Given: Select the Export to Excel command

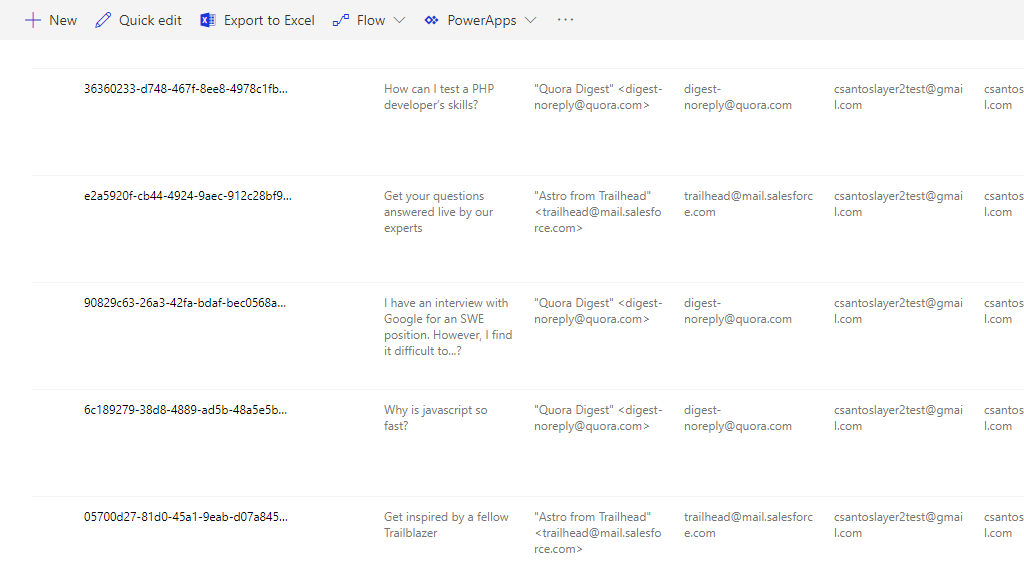Looking at the screenshot, I should pos(269,20).
